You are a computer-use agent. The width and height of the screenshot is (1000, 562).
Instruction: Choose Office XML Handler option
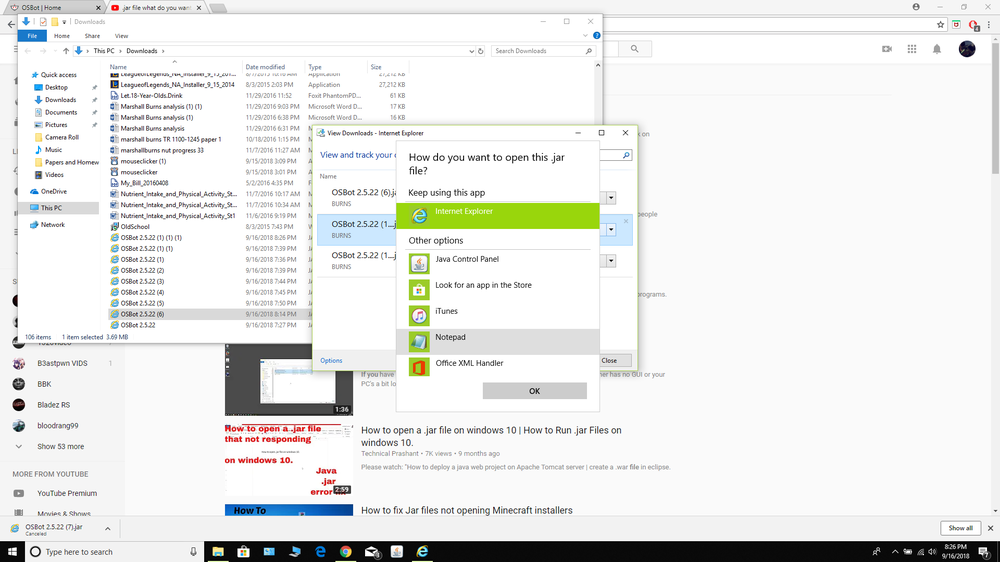(497, 367)
